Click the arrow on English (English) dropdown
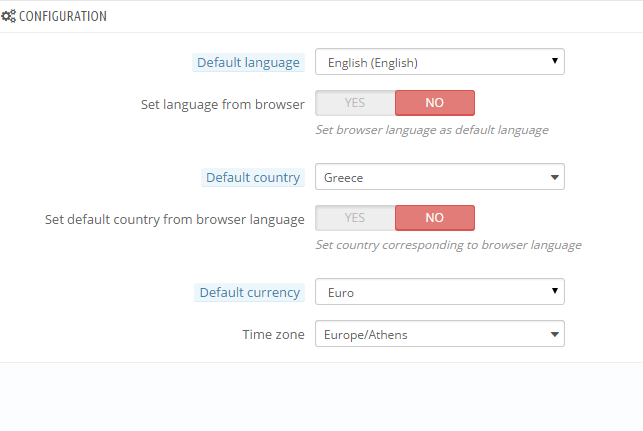Viewport: 643px width, 431px height. [554, 62]
